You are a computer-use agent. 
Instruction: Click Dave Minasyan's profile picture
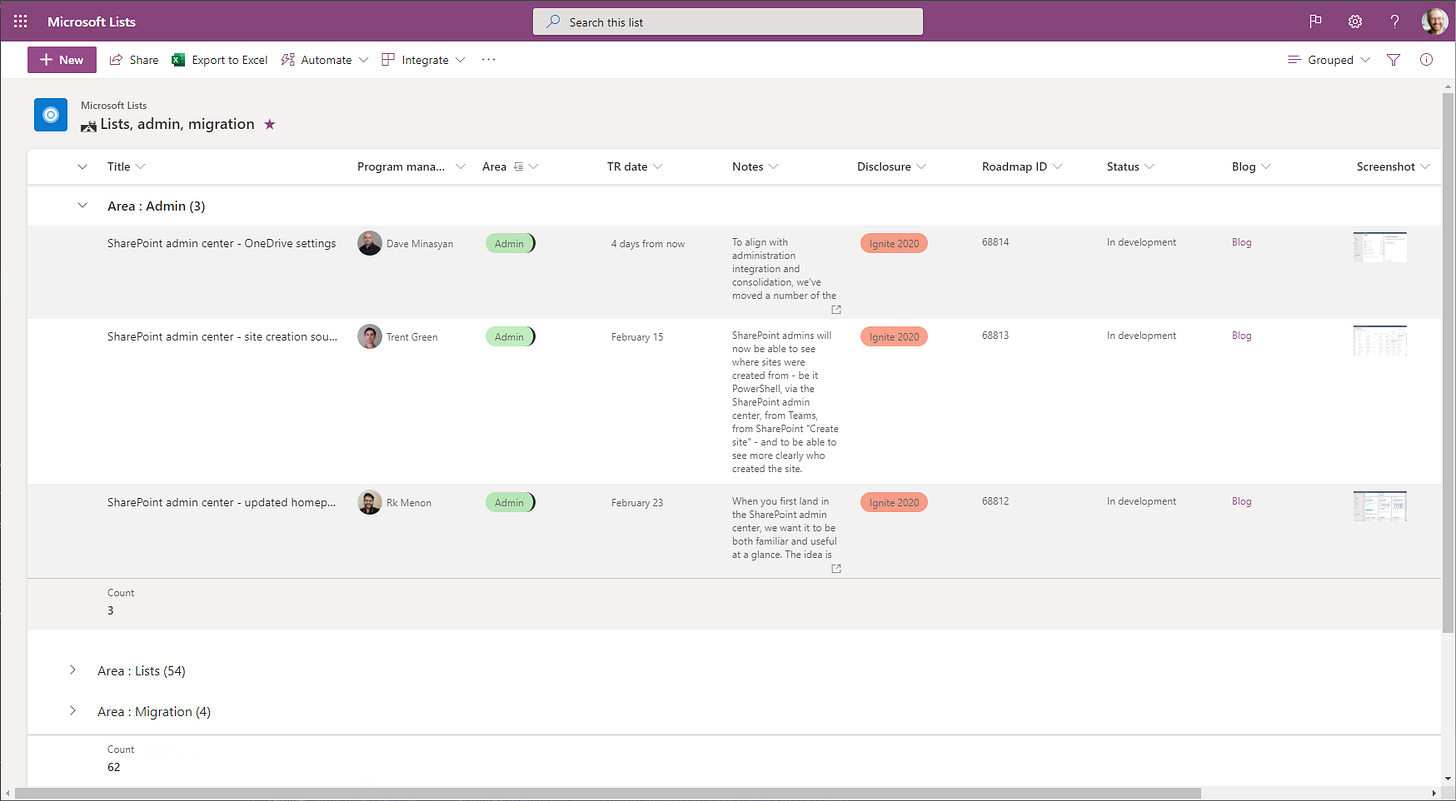(369, 242)
